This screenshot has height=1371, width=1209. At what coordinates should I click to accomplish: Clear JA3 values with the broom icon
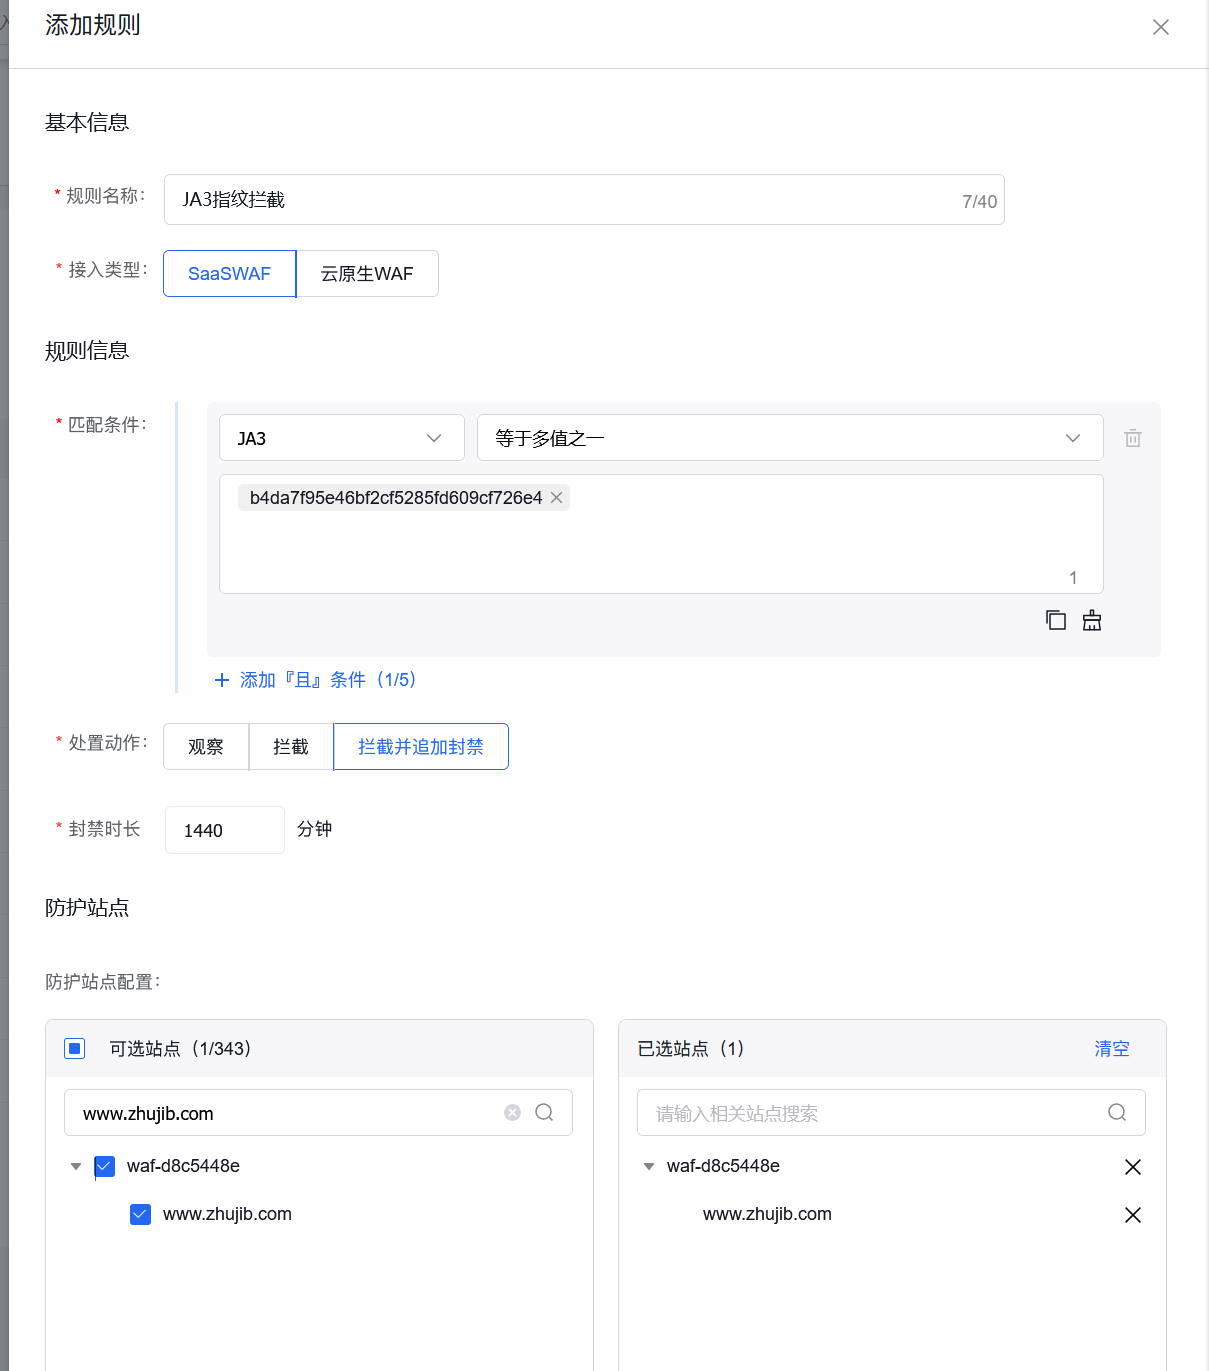(x=1092, y=620)
